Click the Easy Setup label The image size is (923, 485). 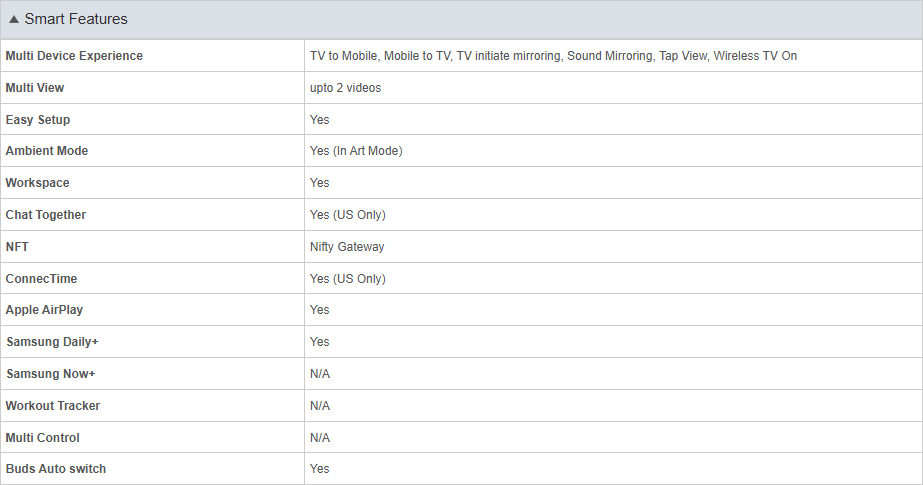[x=38, y=119]
